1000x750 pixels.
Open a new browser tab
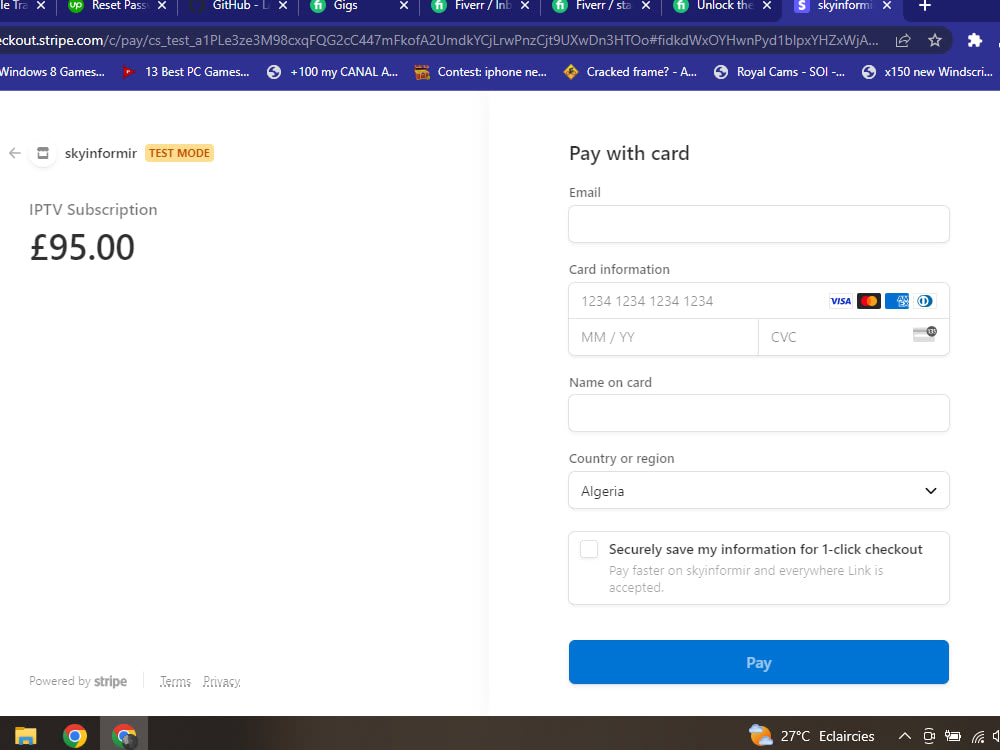coord(925,6)
